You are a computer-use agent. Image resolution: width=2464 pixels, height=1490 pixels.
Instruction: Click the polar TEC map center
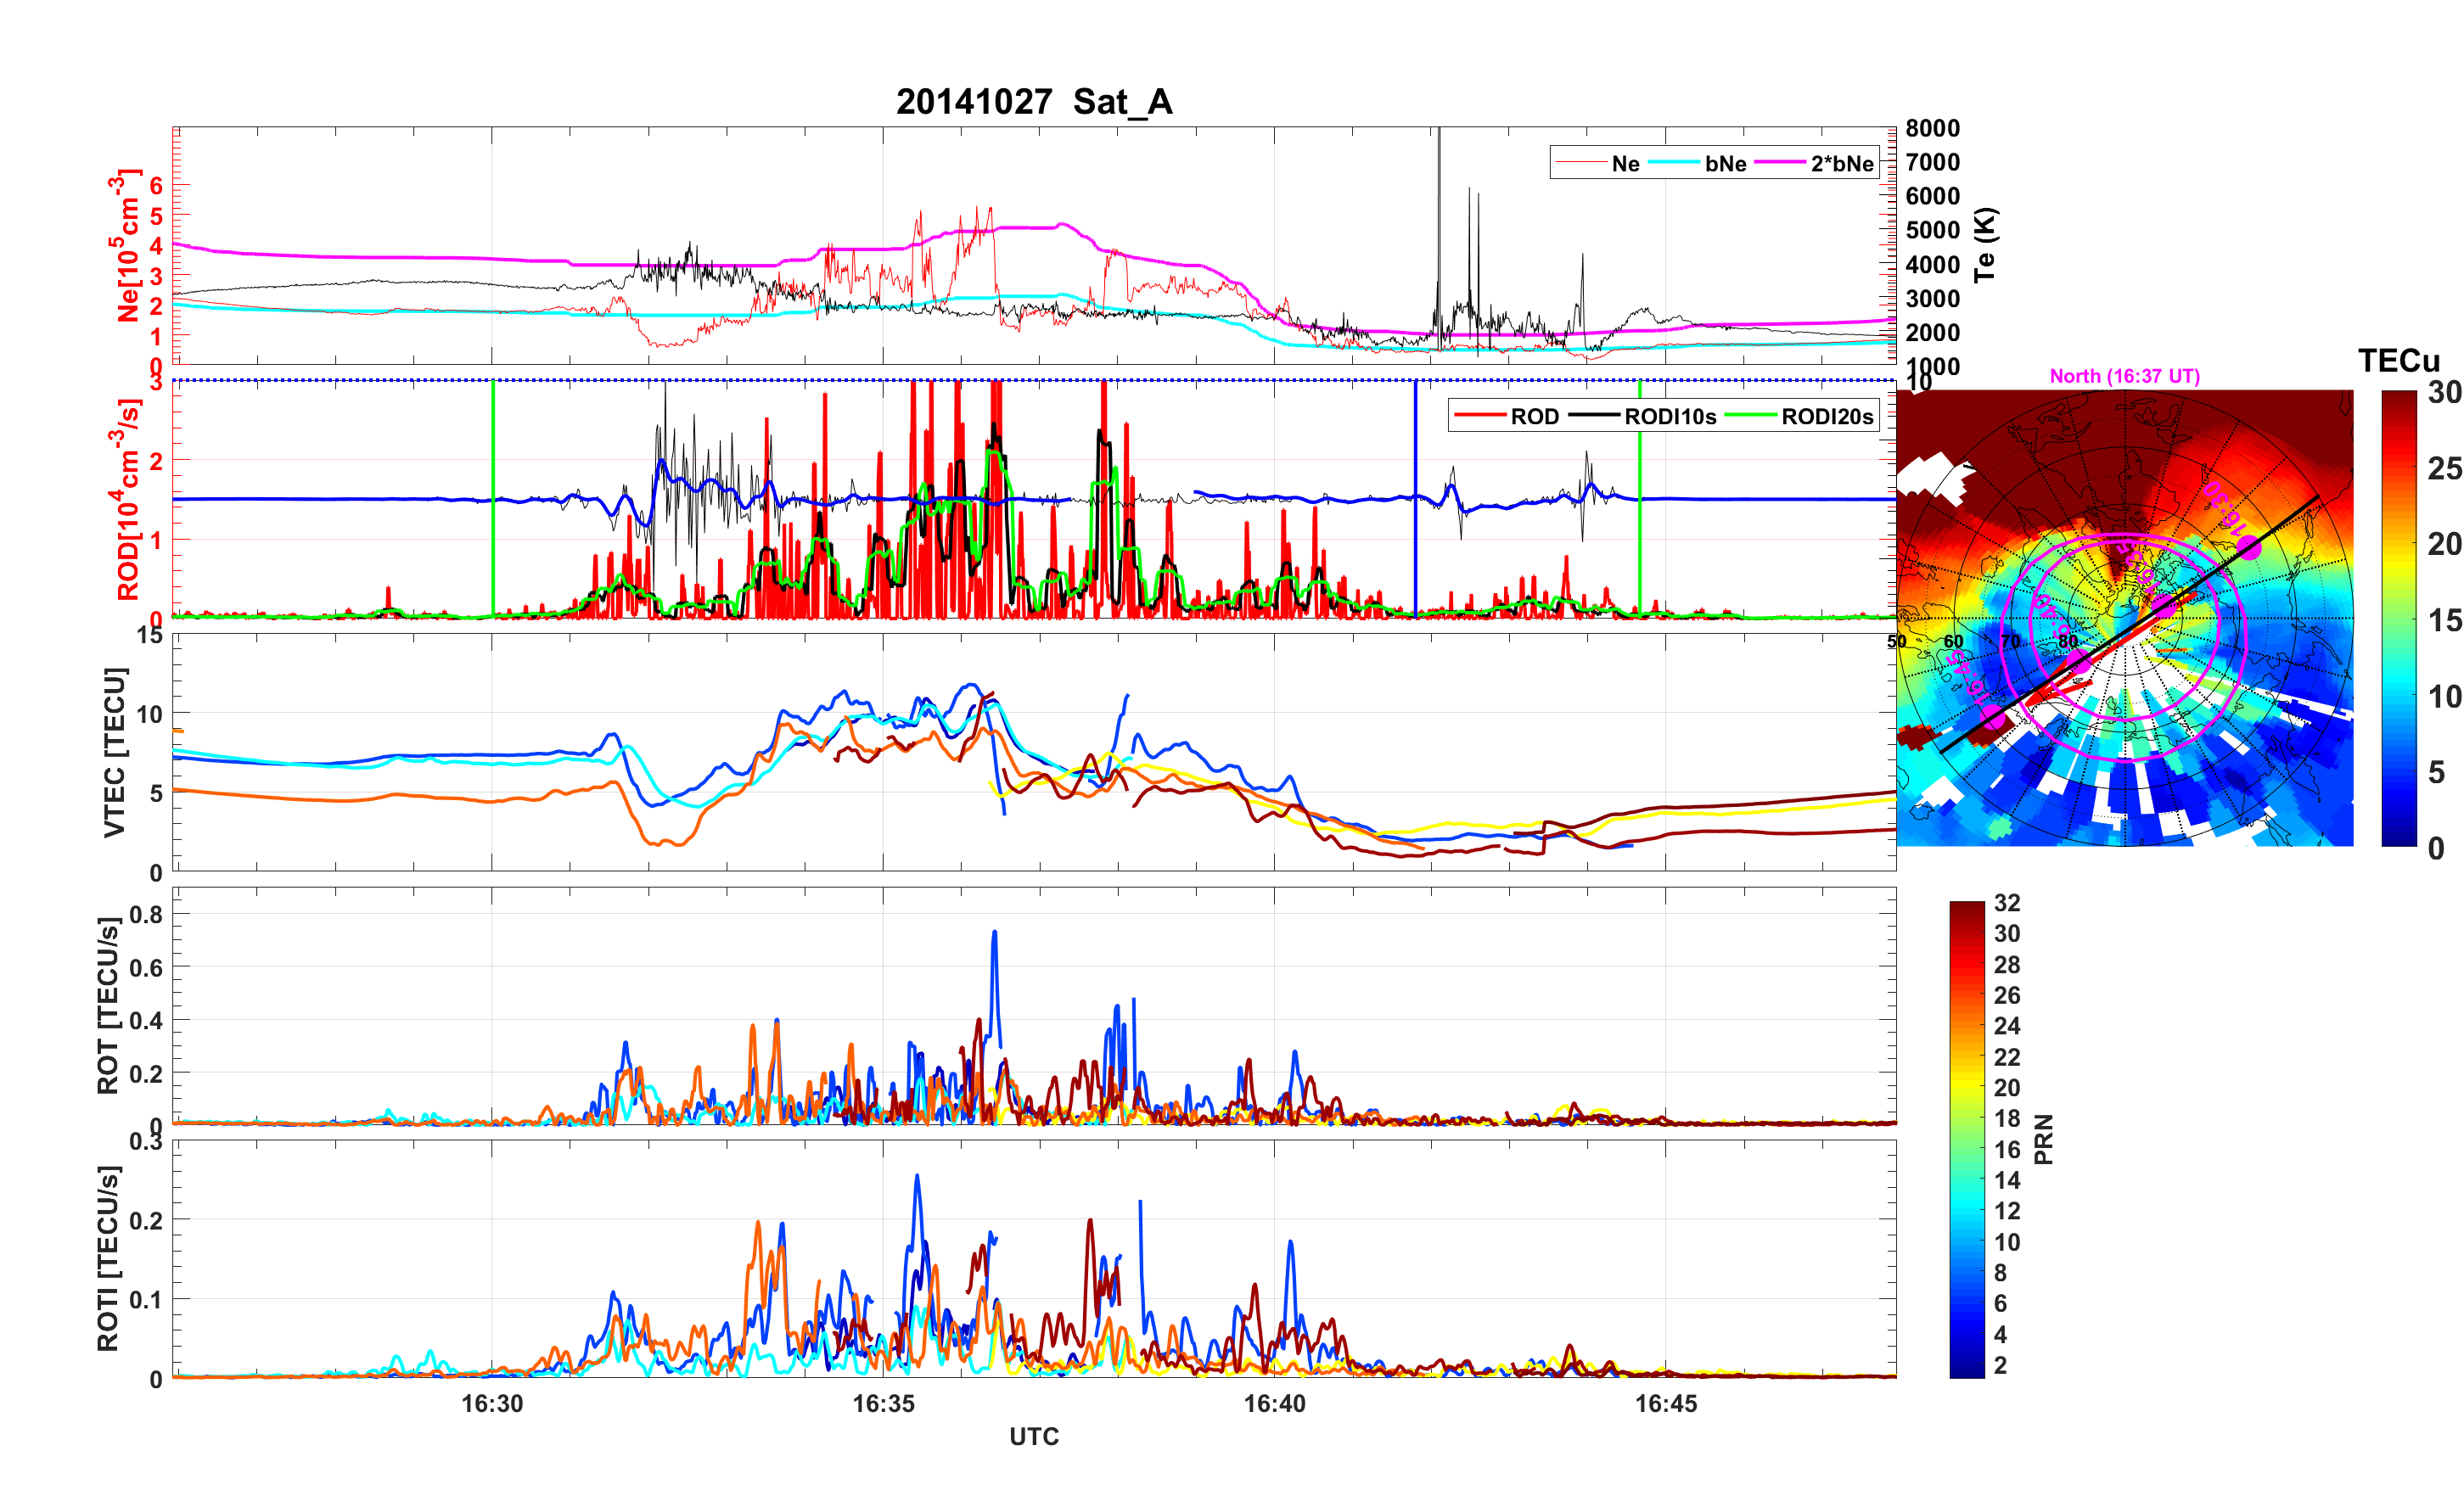click(2125, 618)
